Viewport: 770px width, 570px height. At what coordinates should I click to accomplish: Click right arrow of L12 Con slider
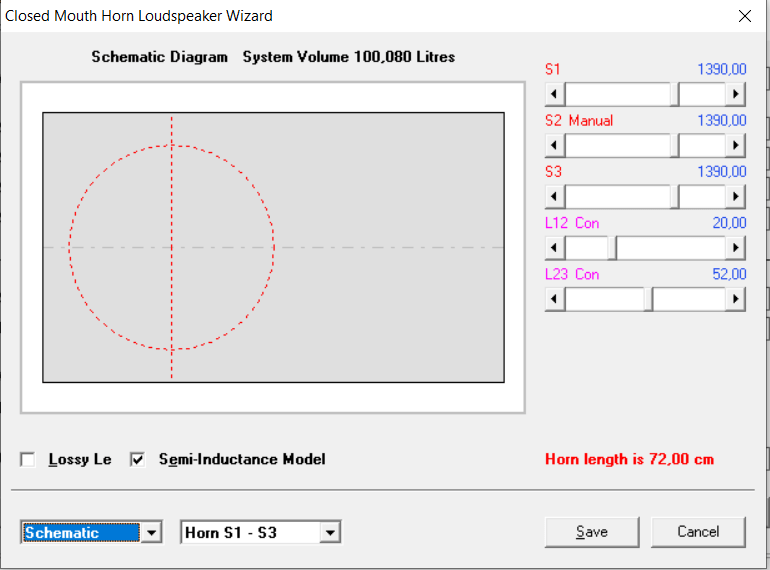click(735, 248)
